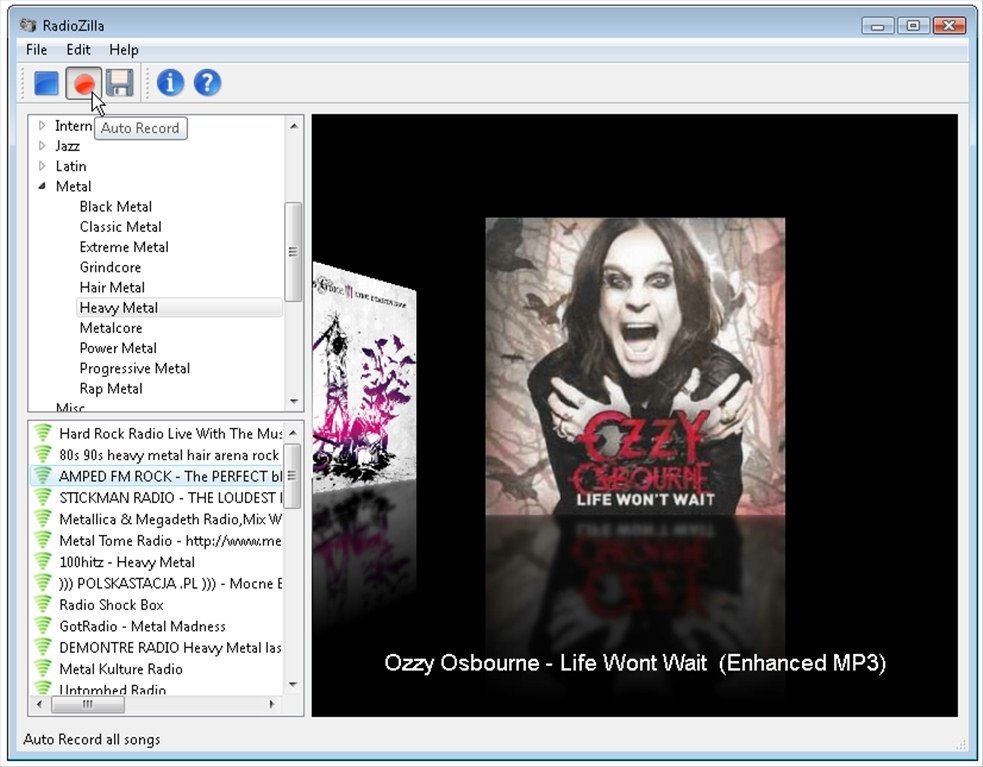Play POLSKASTACJA .PL Mocne station

pyautogui.click(x=170, y=583)
